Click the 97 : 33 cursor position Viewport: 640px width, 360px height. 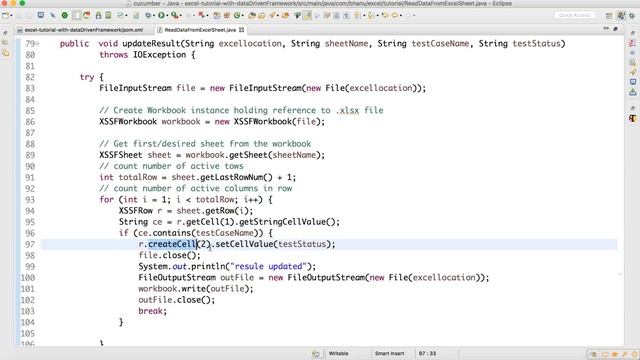click(427, 353)
